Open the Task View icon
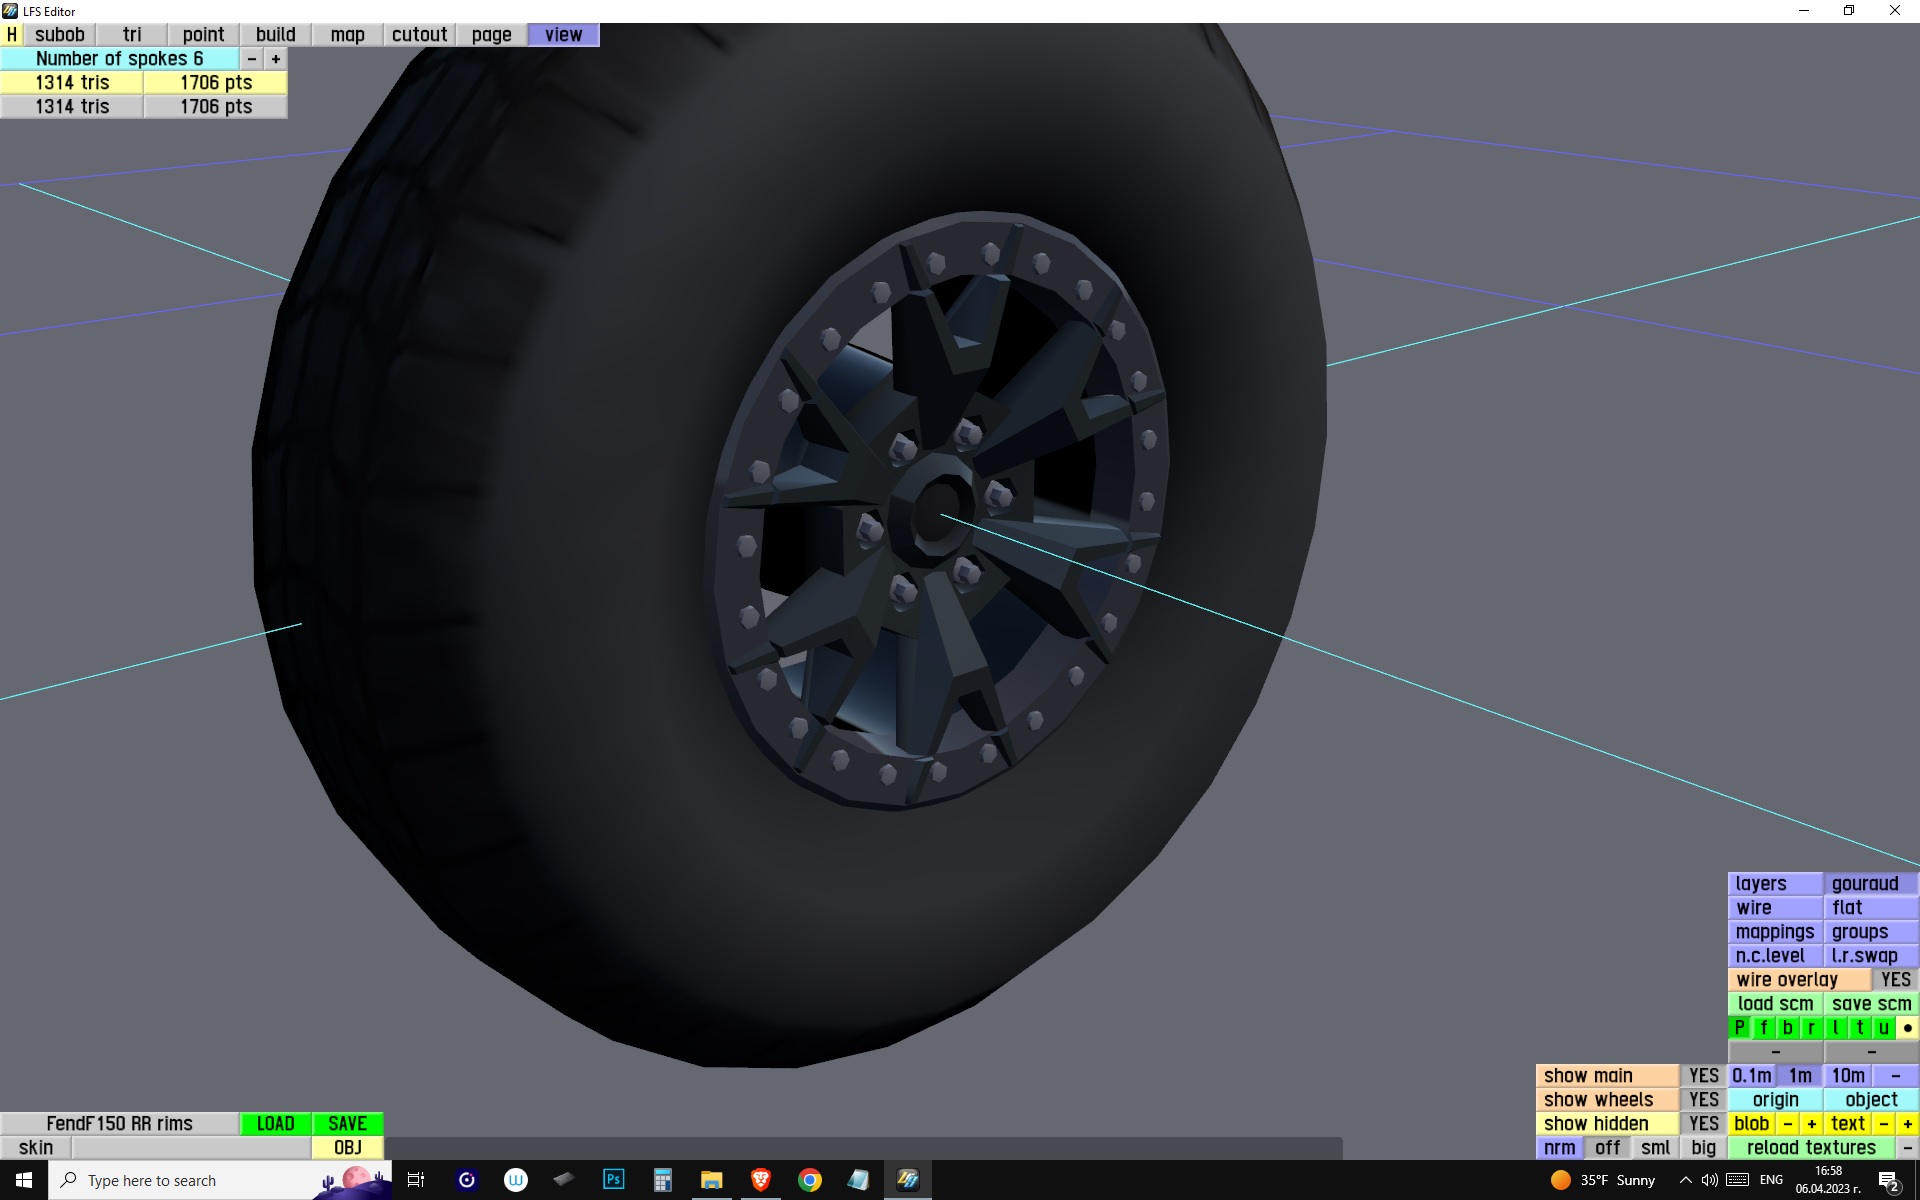 coord(416,1180)
